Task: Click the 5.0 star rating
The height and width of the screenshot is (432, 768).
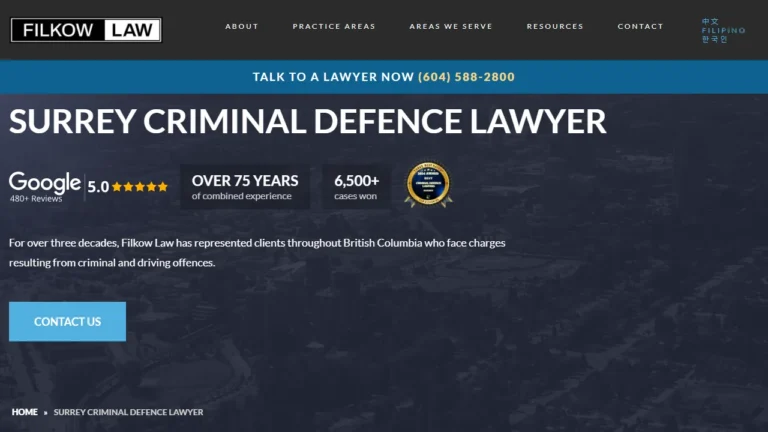Action: point(127,187)
